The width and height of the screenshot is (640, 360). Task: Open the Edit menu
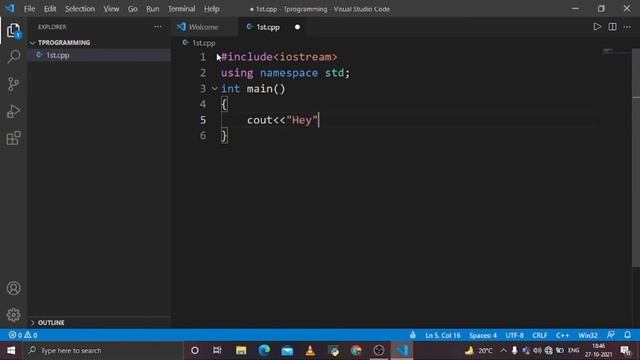pos(50,9)
